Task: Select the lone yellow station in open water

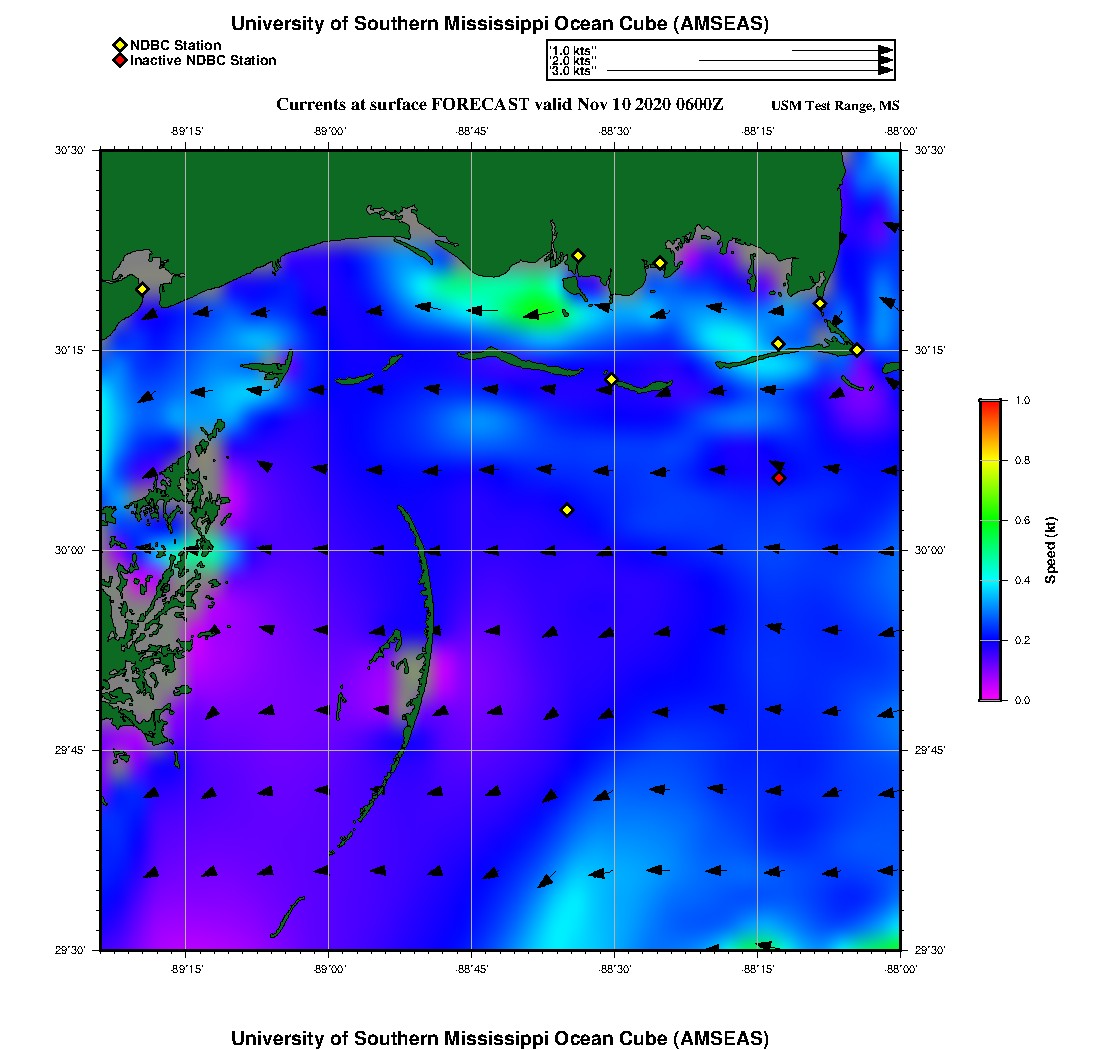Action: click(x=567, y=510)
